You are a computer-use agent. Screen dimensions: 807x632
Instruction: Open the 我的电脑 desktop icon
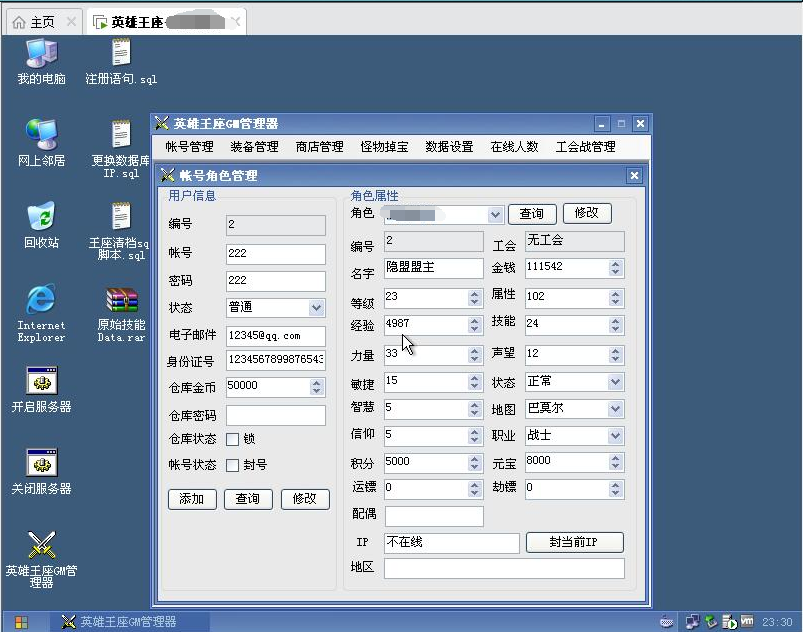pyautogui.click(x=41, y=53)
